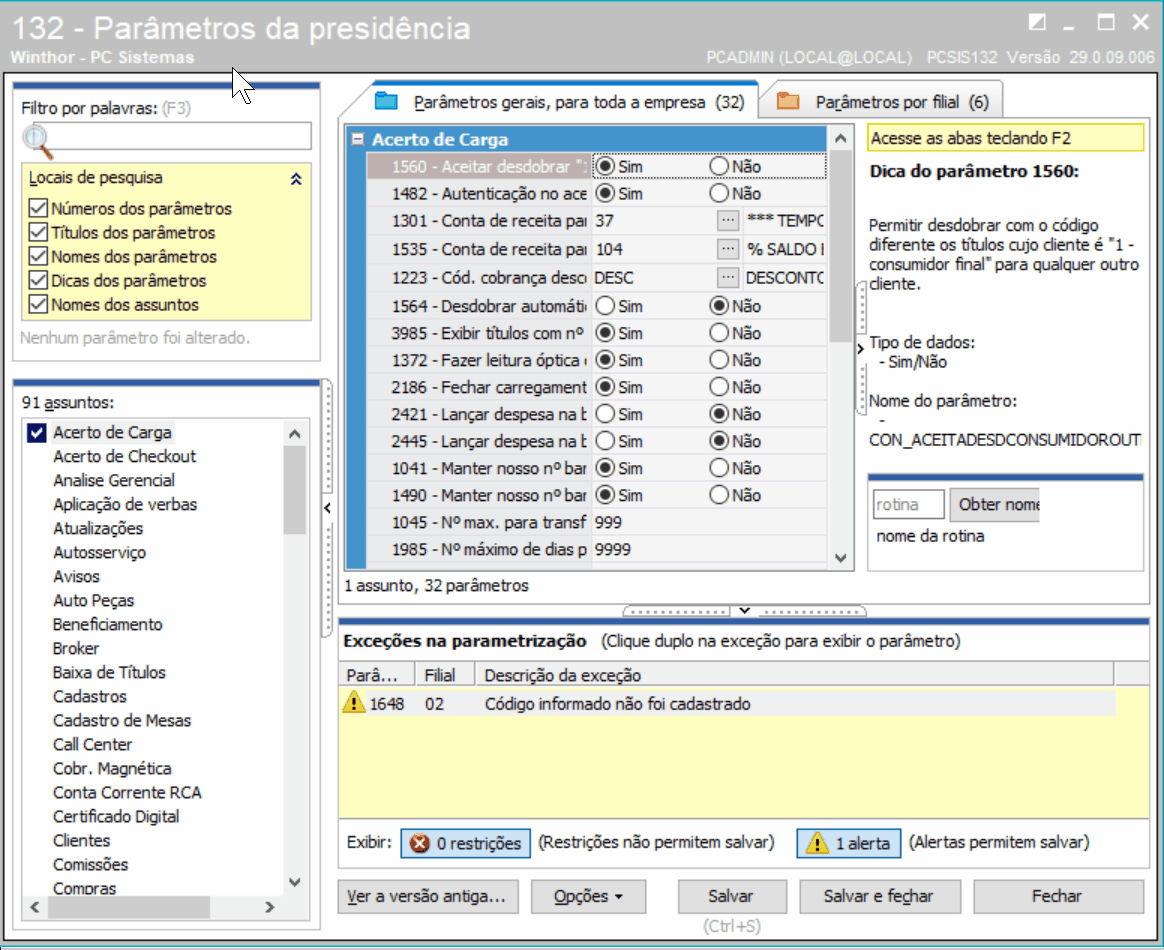Viewport: 1164px width, 950px height.
Task: Open lookup ellipsis for parameter 1223
Action: [728, 278]
